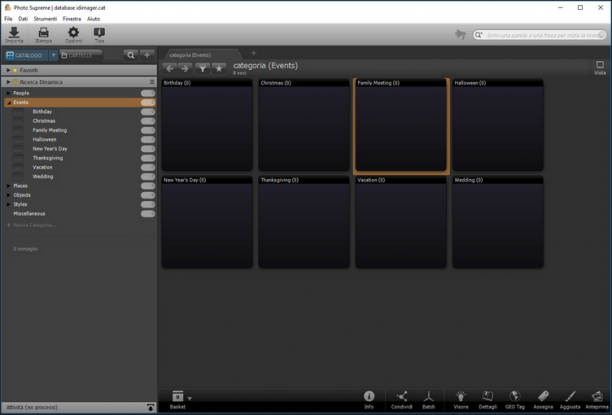Image resolution: width=612 pixels, height=415 pixels.
Task: Select the Thanksgiving tree item
Action: click(x=48, y=158)
